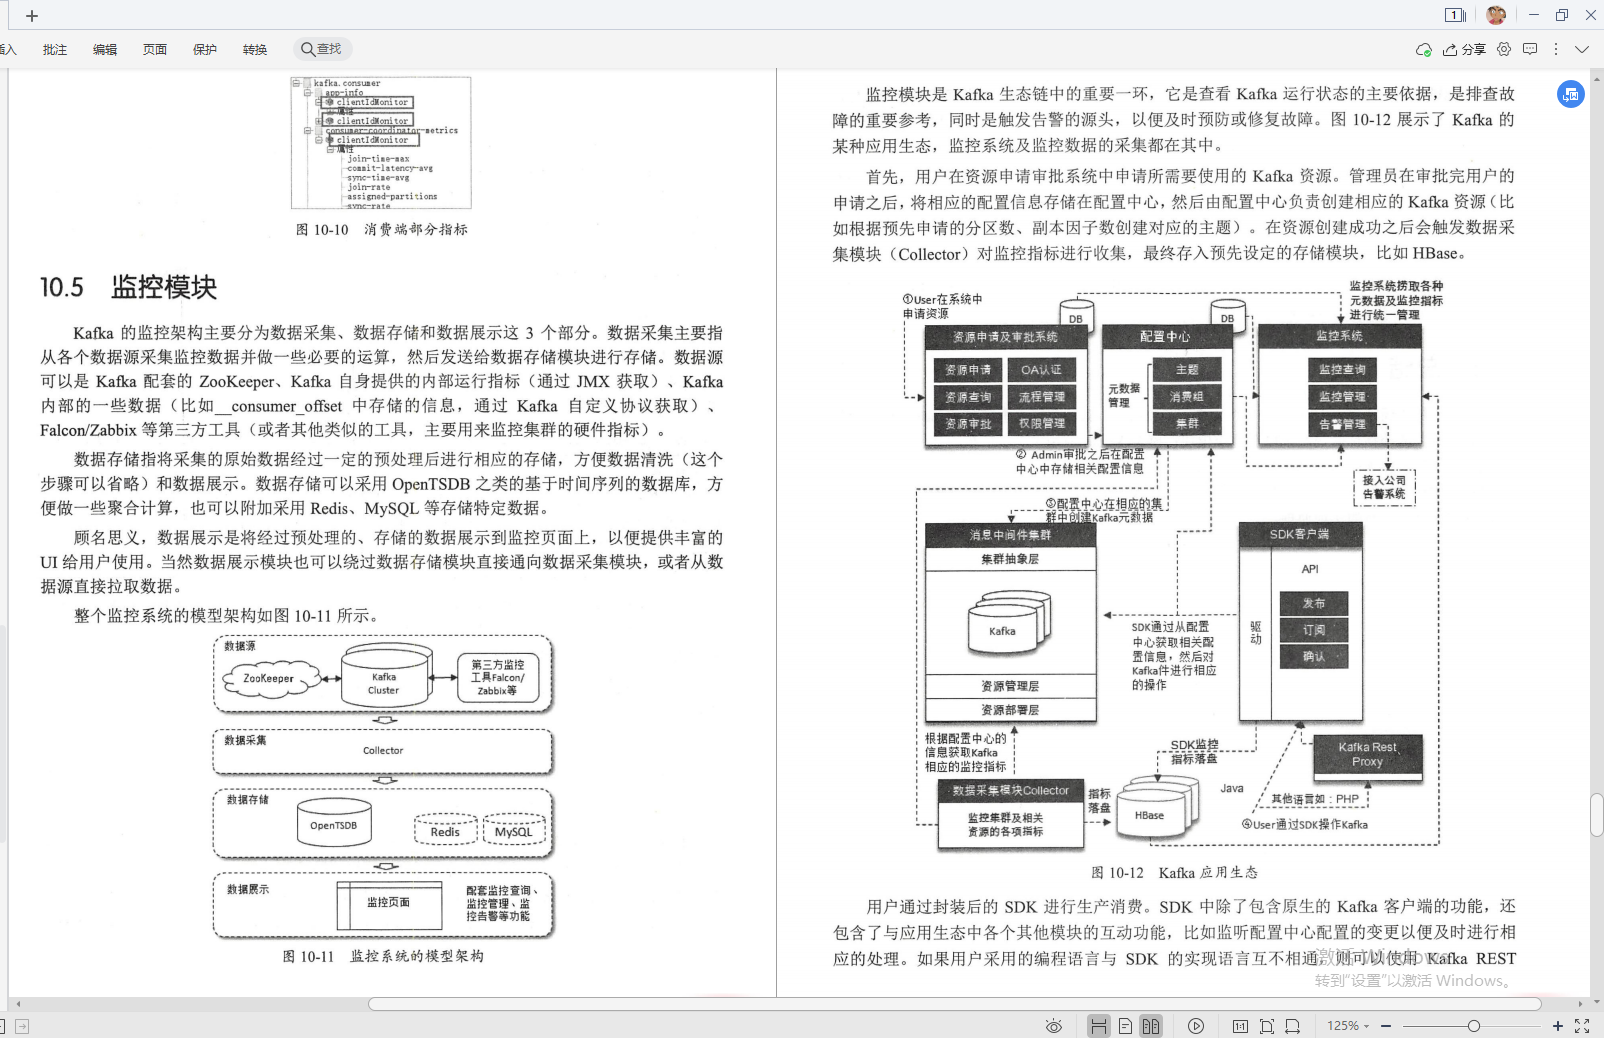Image resolution: width=1604 pixels, height=1038 pixels.
Task: Click the SDK客户端 header box
Action: [x=1300, y=535]
